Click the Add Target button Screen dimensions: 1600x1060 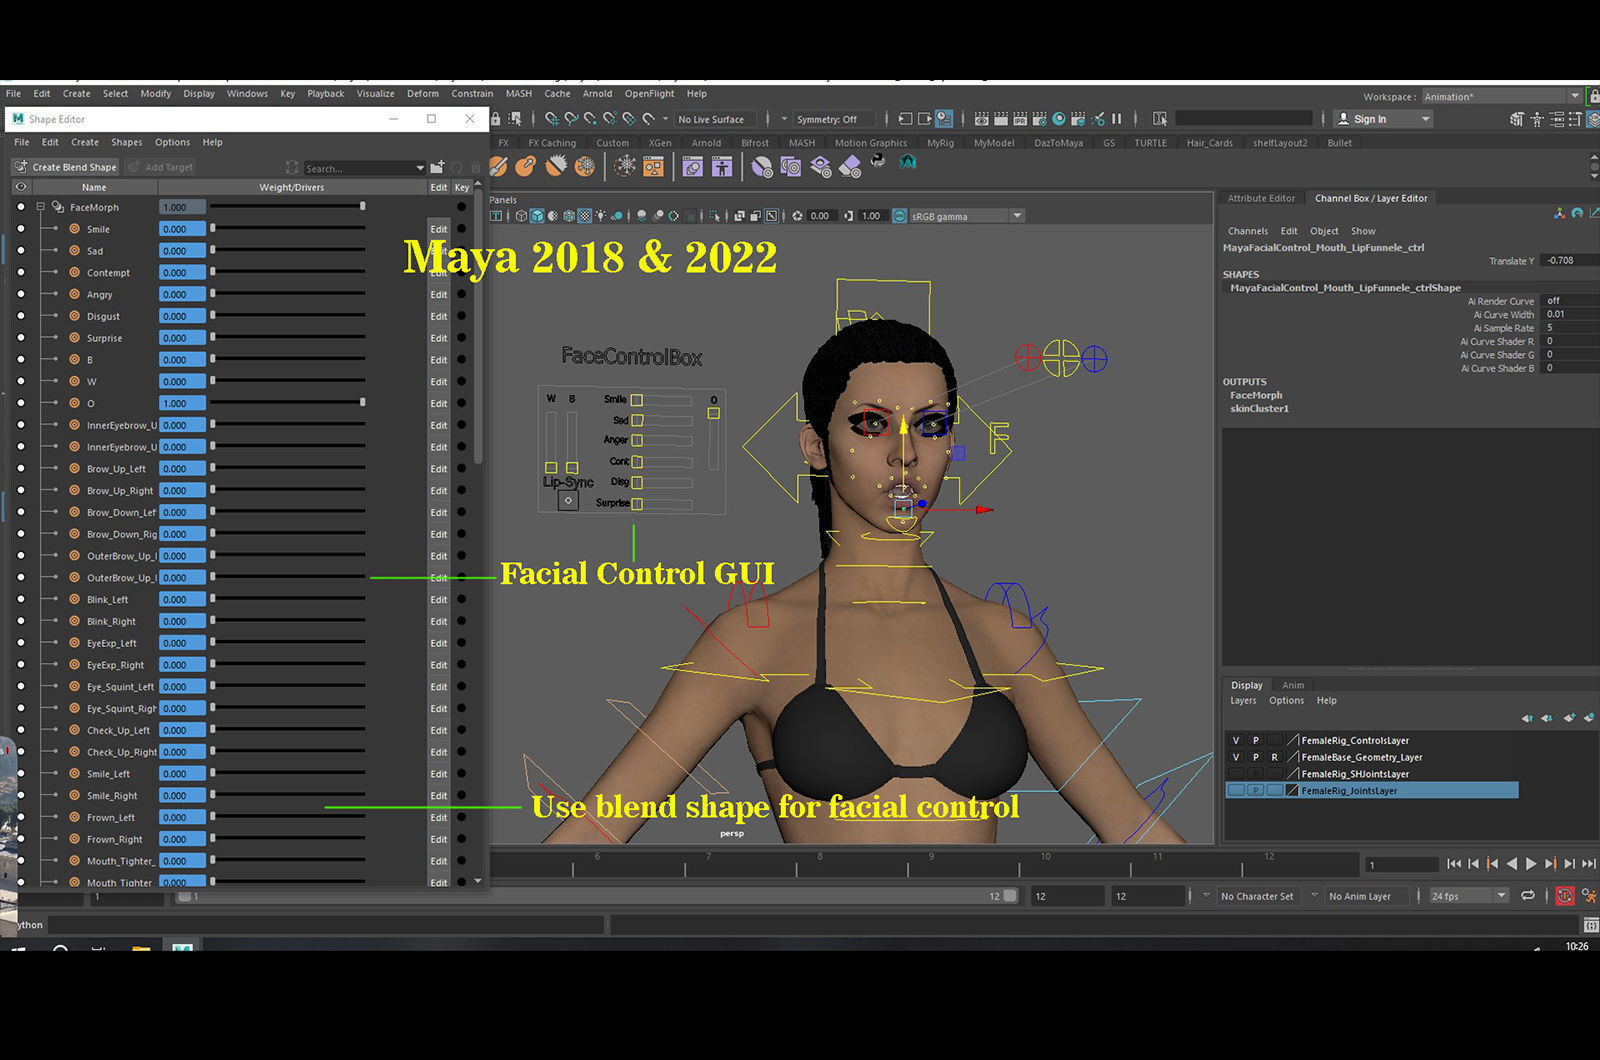coord(160,167)
